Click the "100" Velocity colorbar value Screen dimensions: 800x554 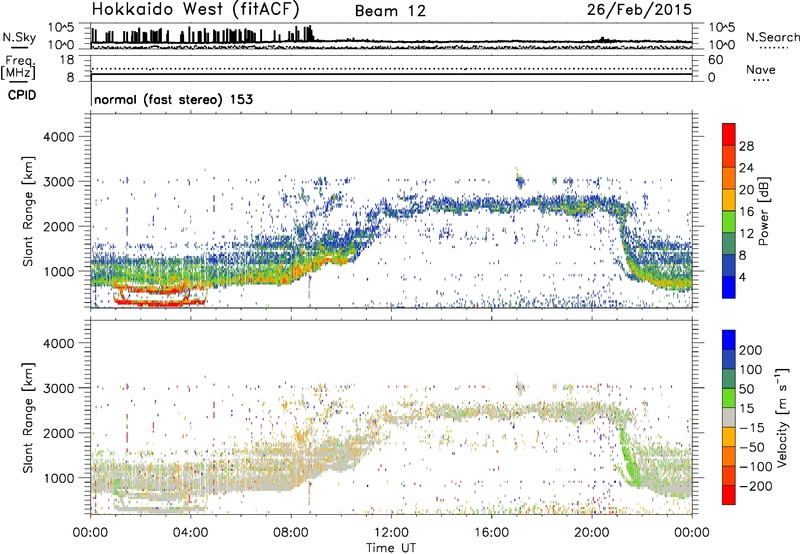(x=751, y=369)
